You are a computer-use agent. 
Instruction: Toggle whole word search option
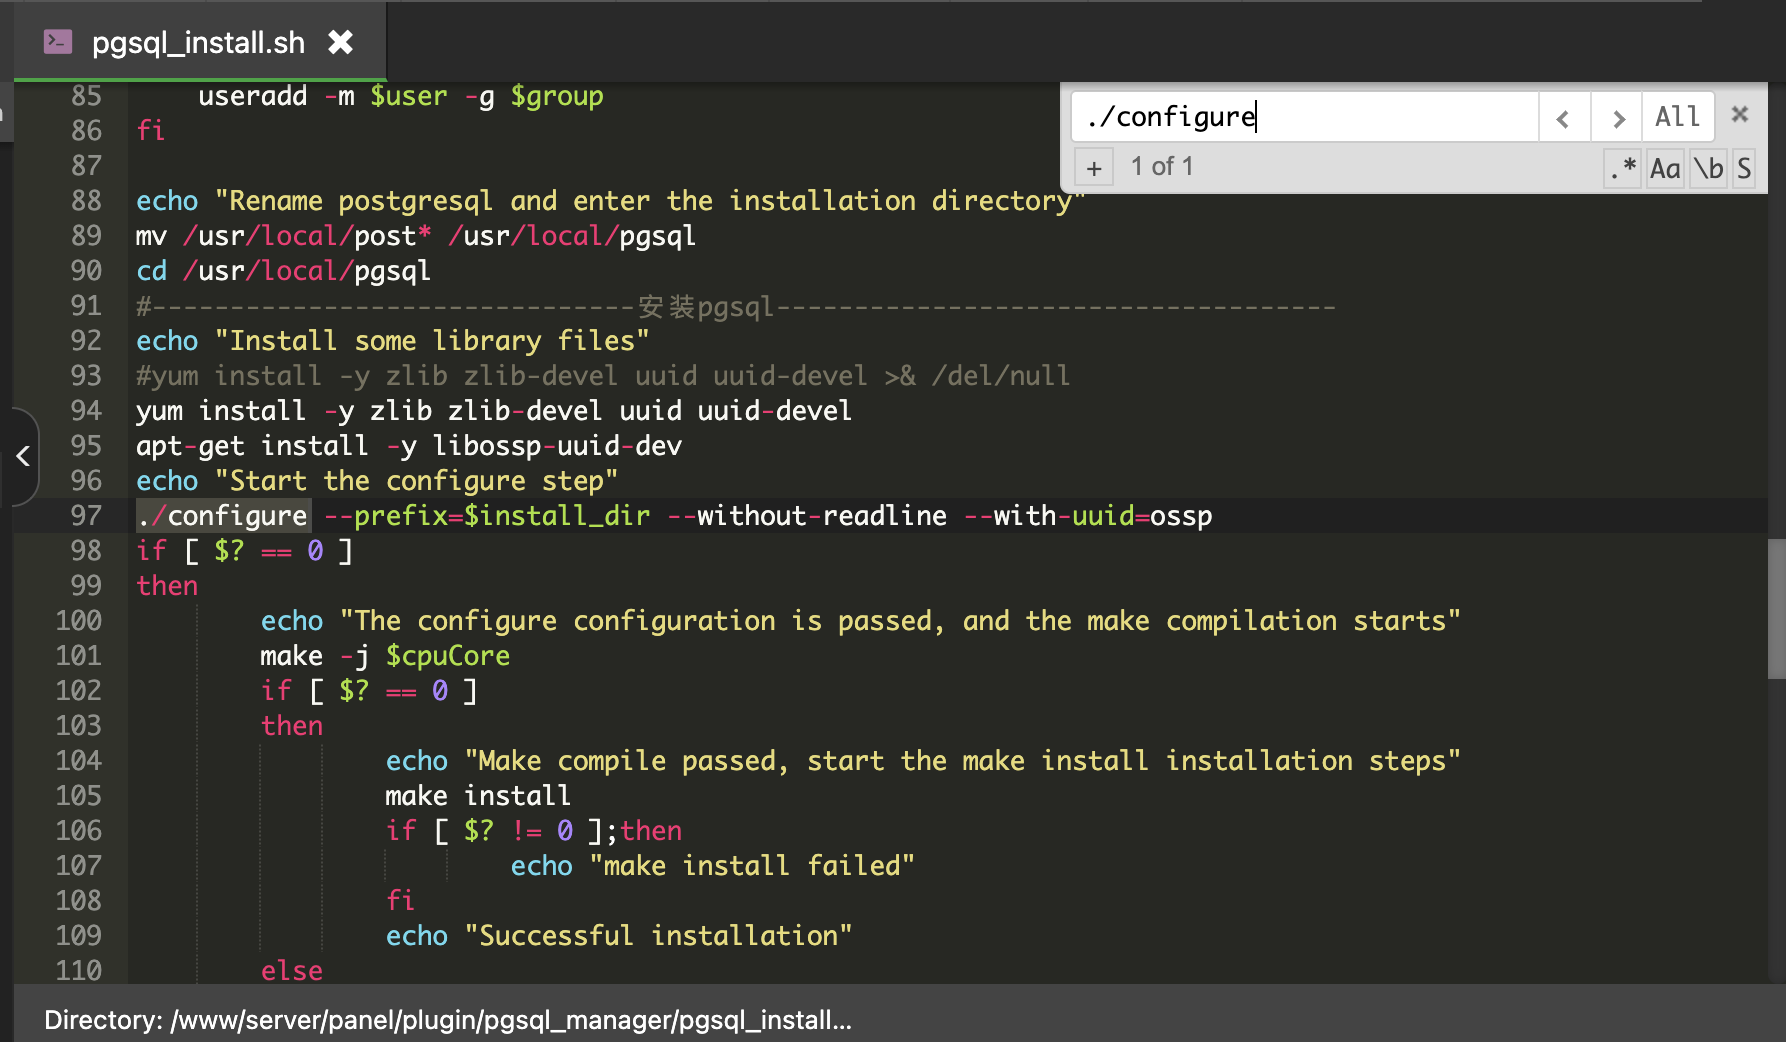pyautogui.click(x=1708, y=168)
